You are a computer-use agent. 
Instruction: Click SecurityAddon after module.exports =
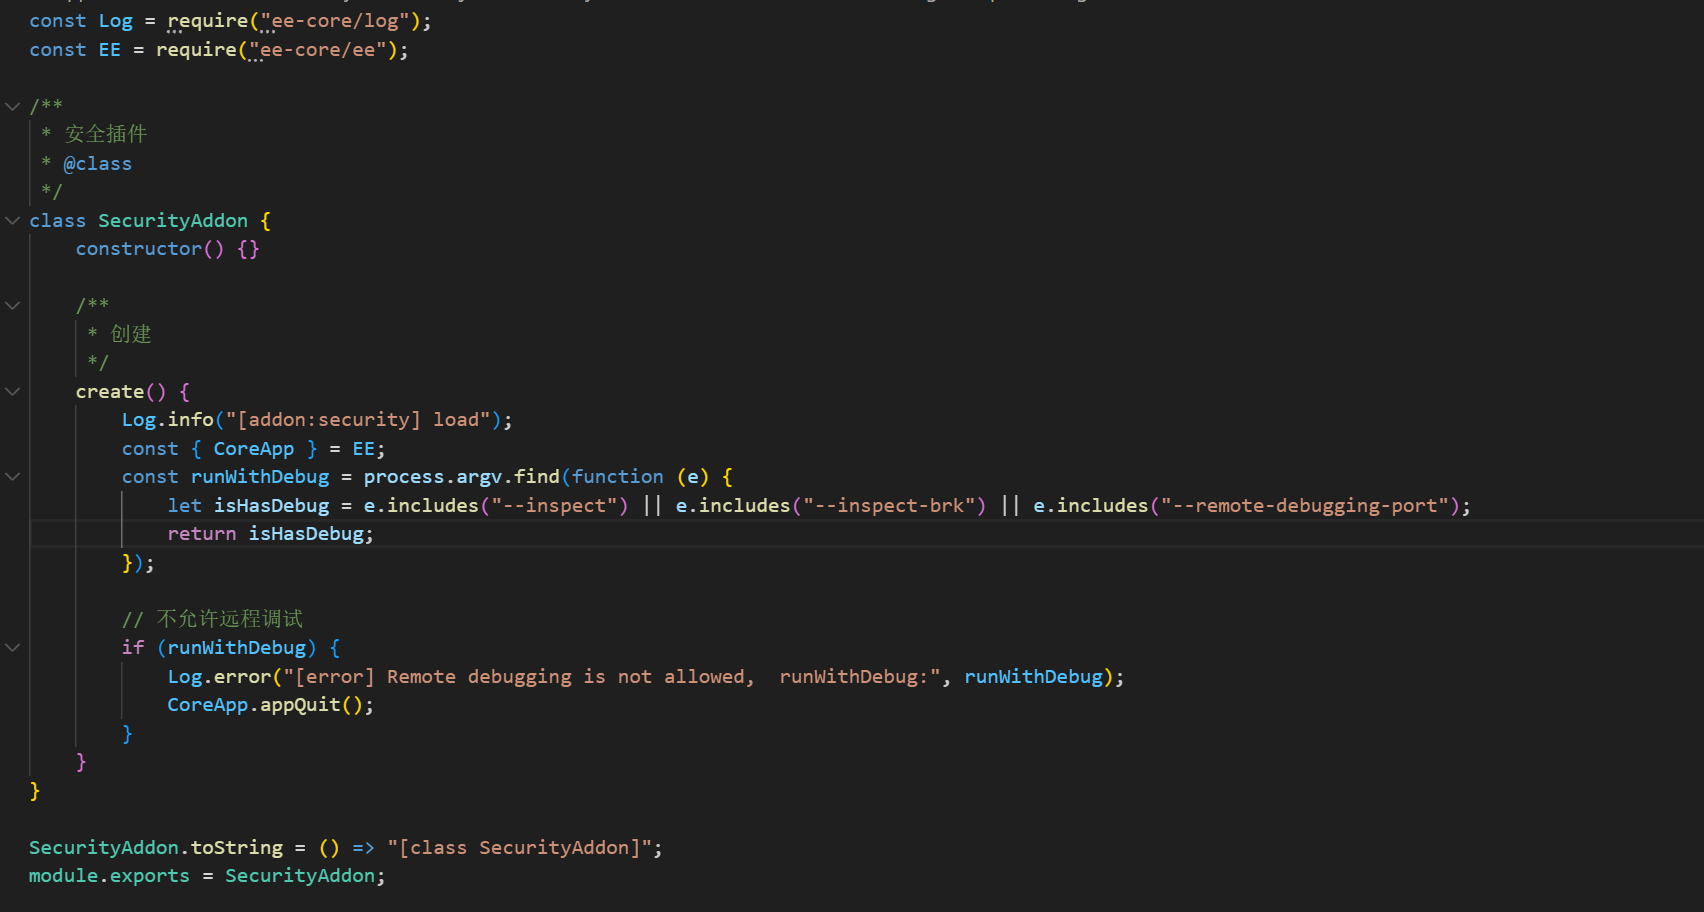(300, 875)
